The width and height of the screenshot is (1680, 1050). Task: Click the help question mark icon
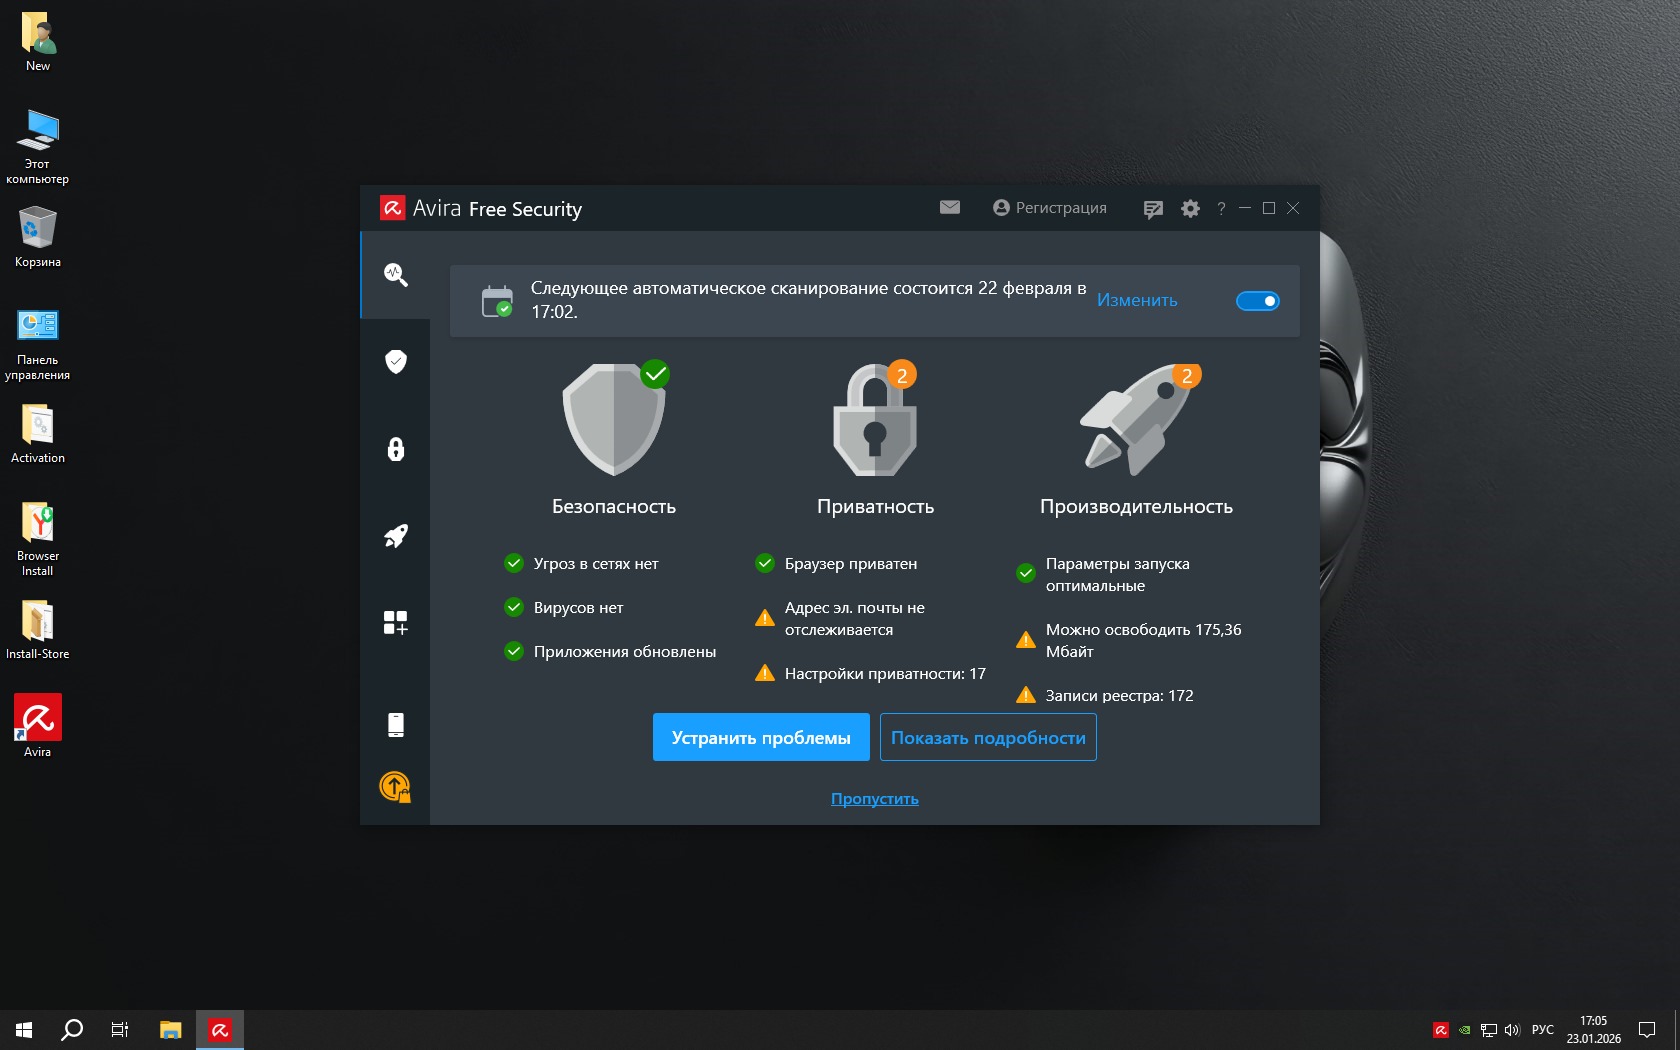(x=1221, y=209)
